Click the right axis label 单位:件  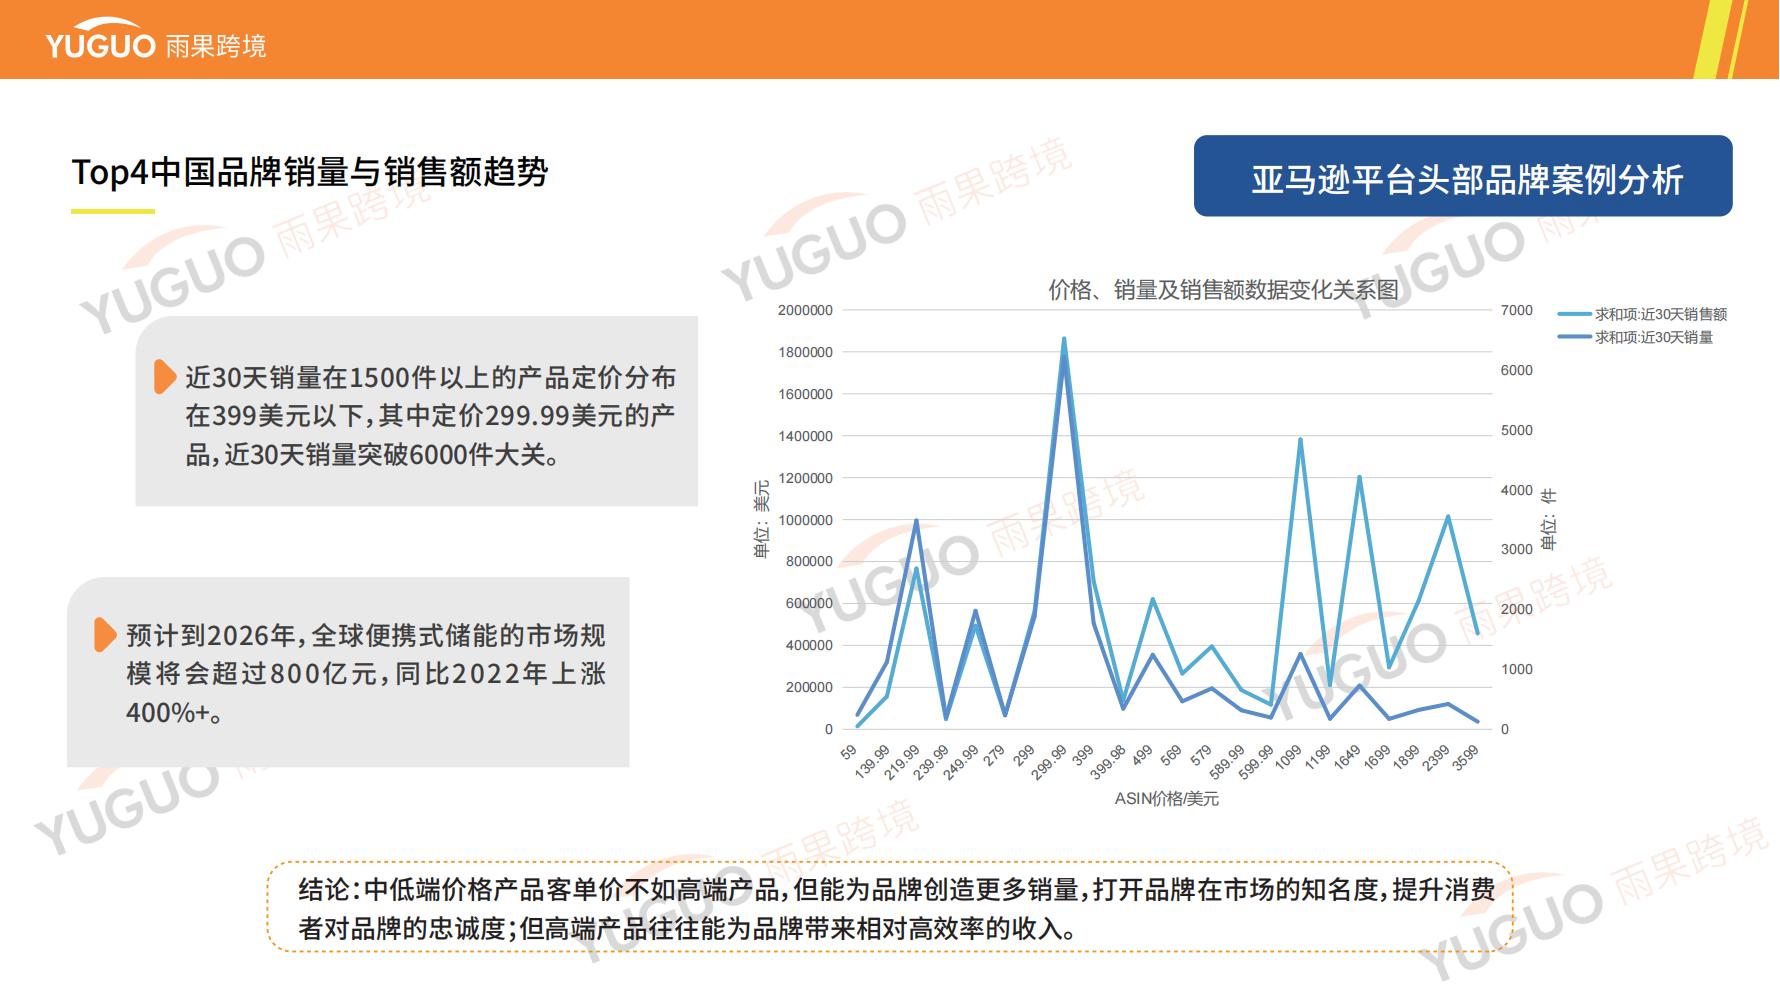[x=1549, y=520]
